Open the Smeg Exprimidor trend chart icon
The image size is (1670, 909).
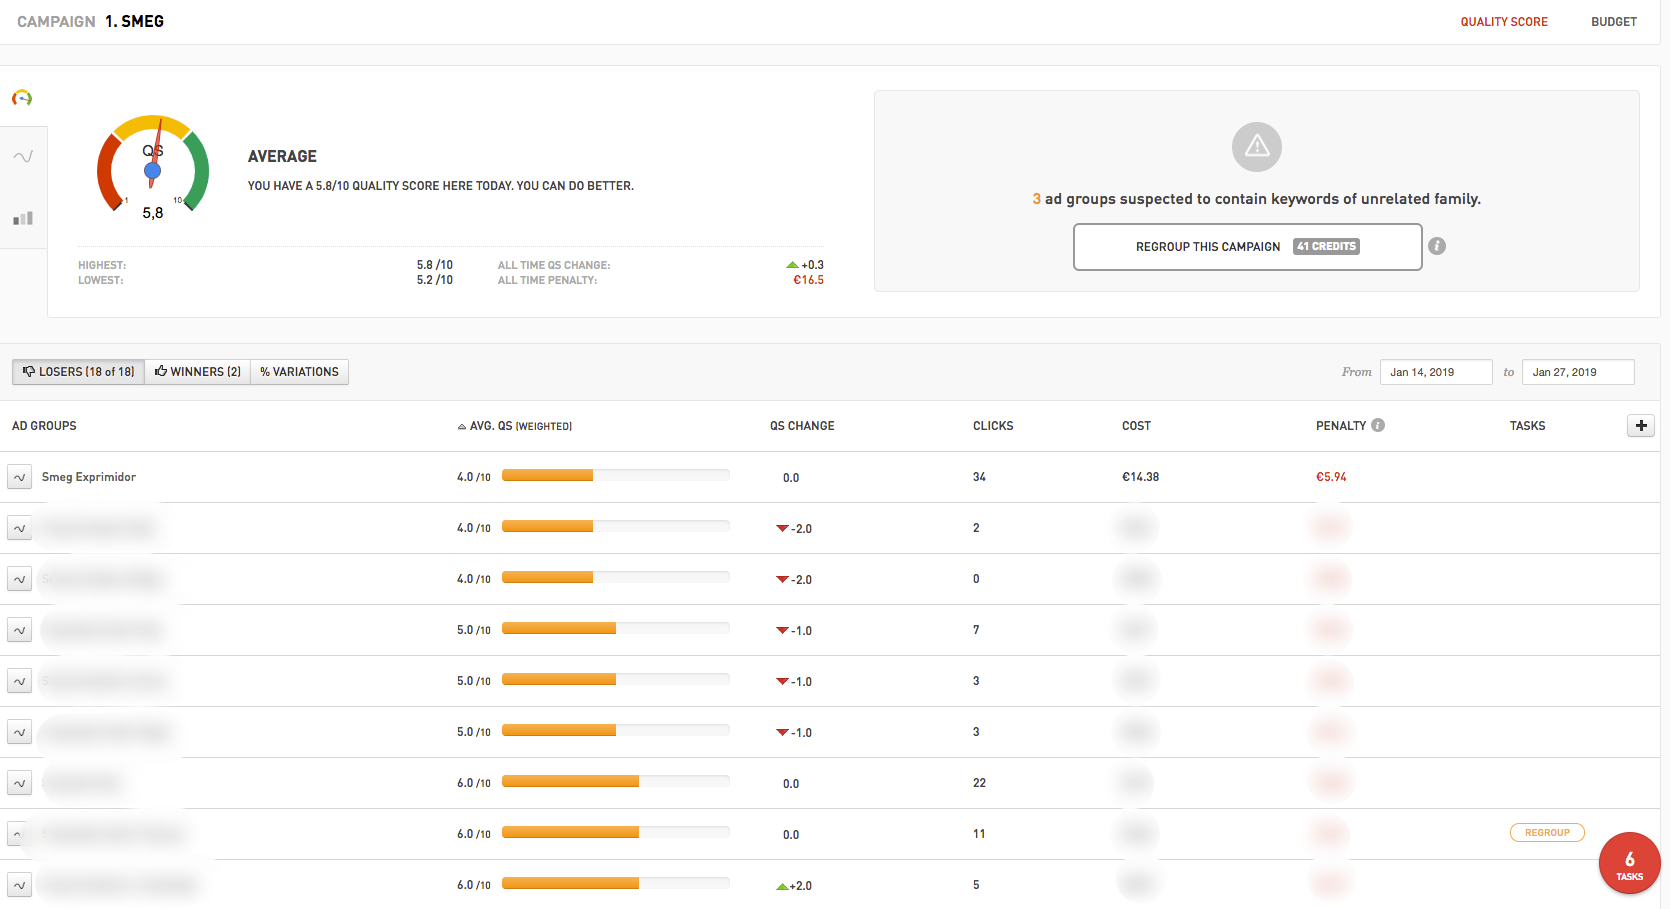(x=19, y=477)
